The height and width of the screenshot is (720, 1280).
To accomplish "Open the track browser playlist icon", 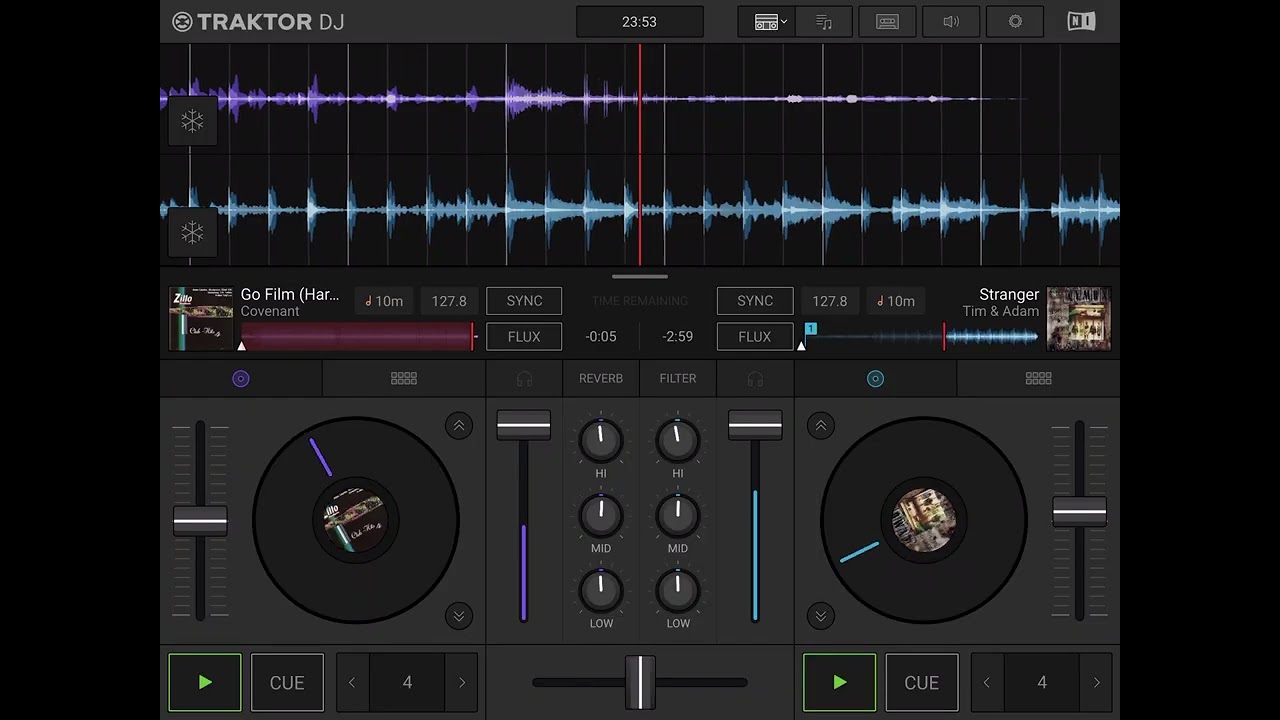I will pos(824,22).
